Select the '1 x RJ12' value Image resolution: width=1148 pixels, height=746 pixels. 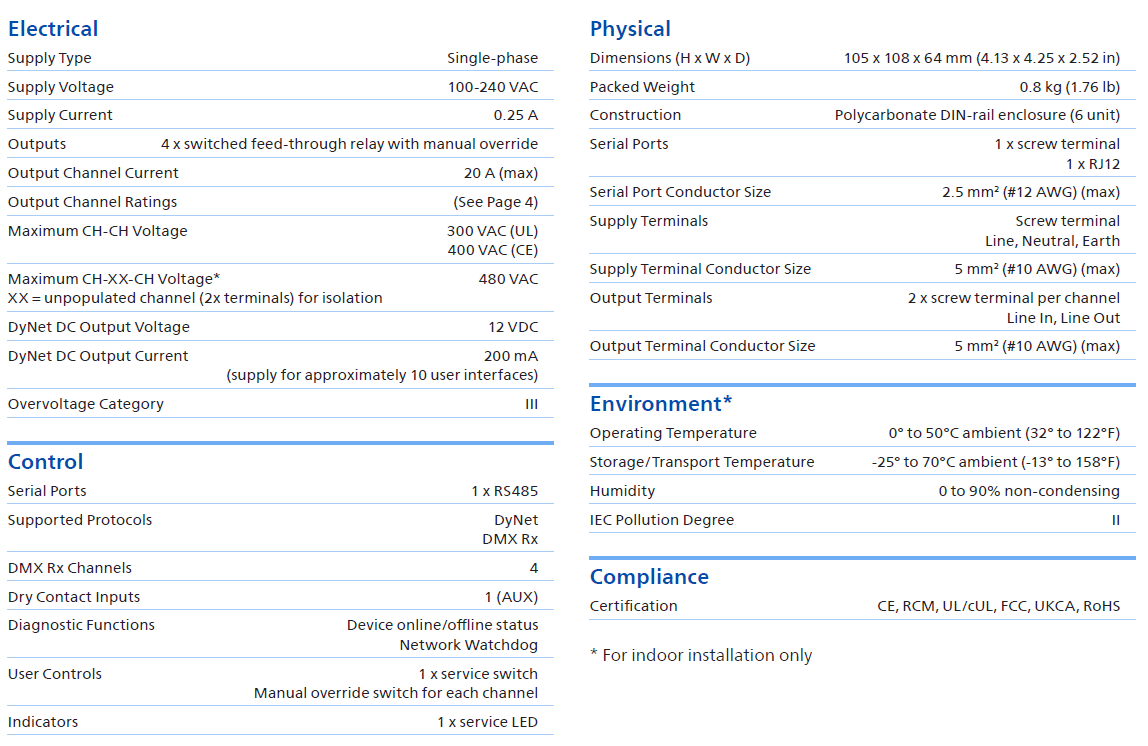(1093, 164)
